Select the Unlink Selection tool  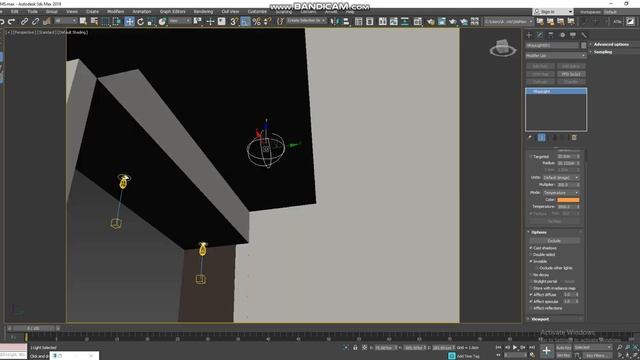coord(36,21)
